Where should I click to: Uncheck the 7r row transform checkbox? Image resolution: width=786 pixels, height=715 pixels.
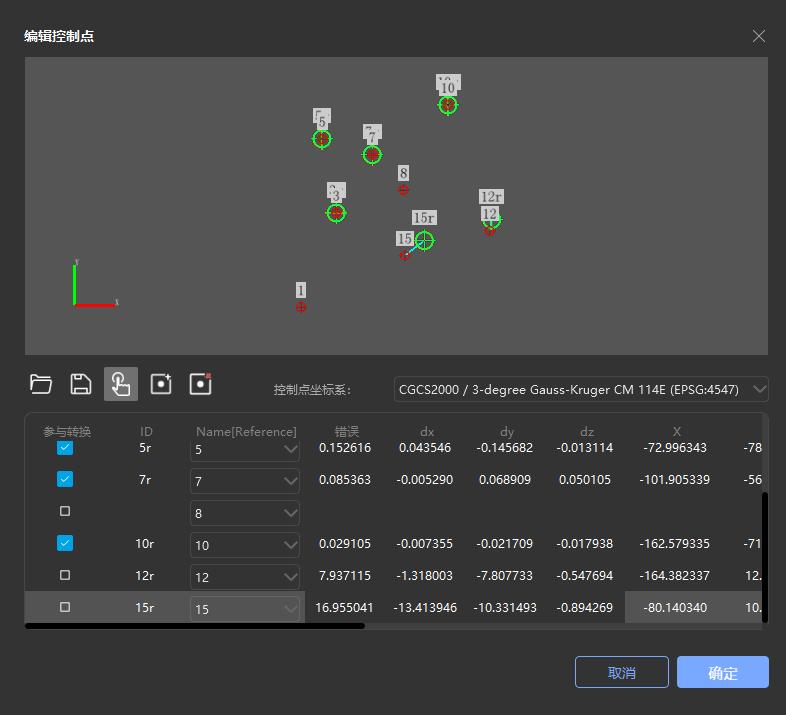[x=65, y=479]
